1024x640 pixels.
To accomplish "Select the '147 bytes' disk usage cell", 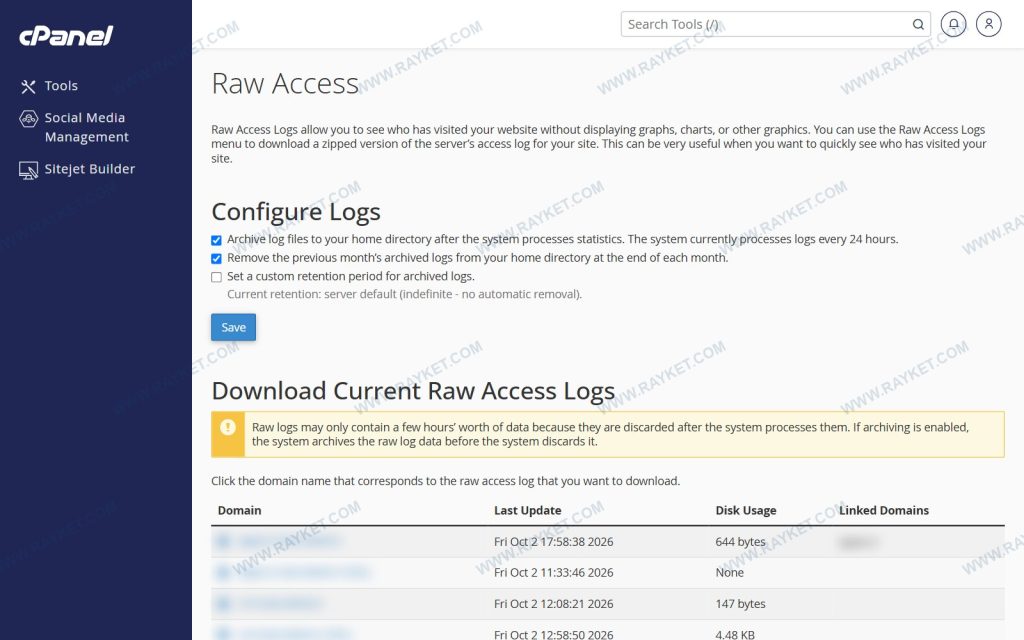I will [x=741, y=603].
